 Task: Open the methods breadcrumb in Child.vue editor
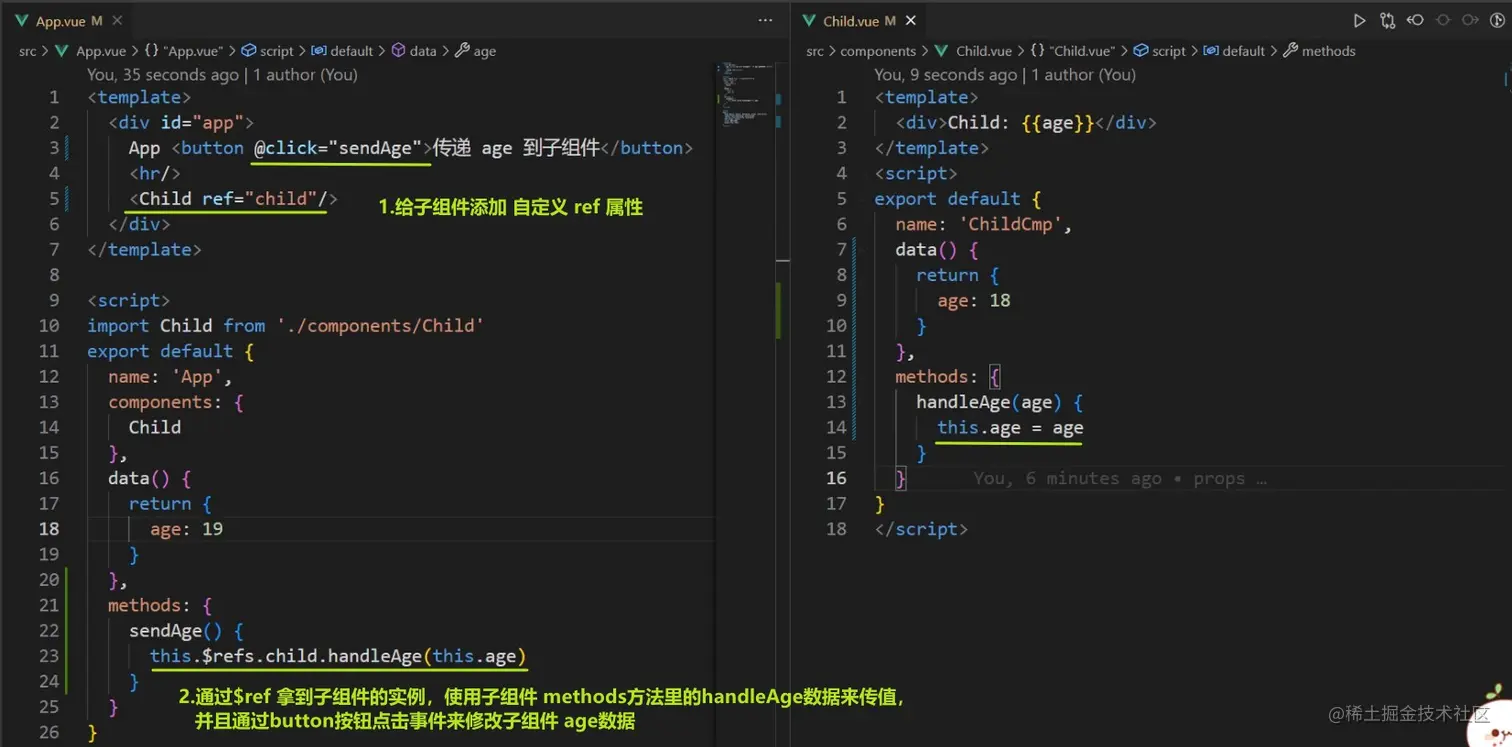[x=1320, y=51]
